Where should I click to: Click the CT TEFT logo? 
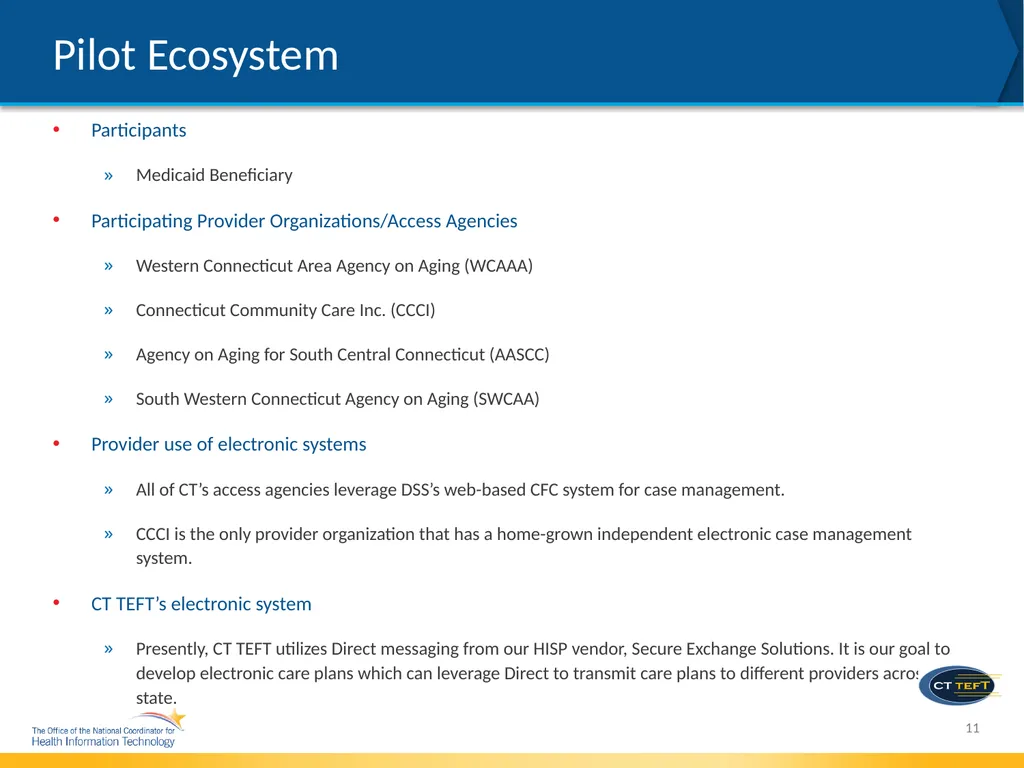pos(960,685)
